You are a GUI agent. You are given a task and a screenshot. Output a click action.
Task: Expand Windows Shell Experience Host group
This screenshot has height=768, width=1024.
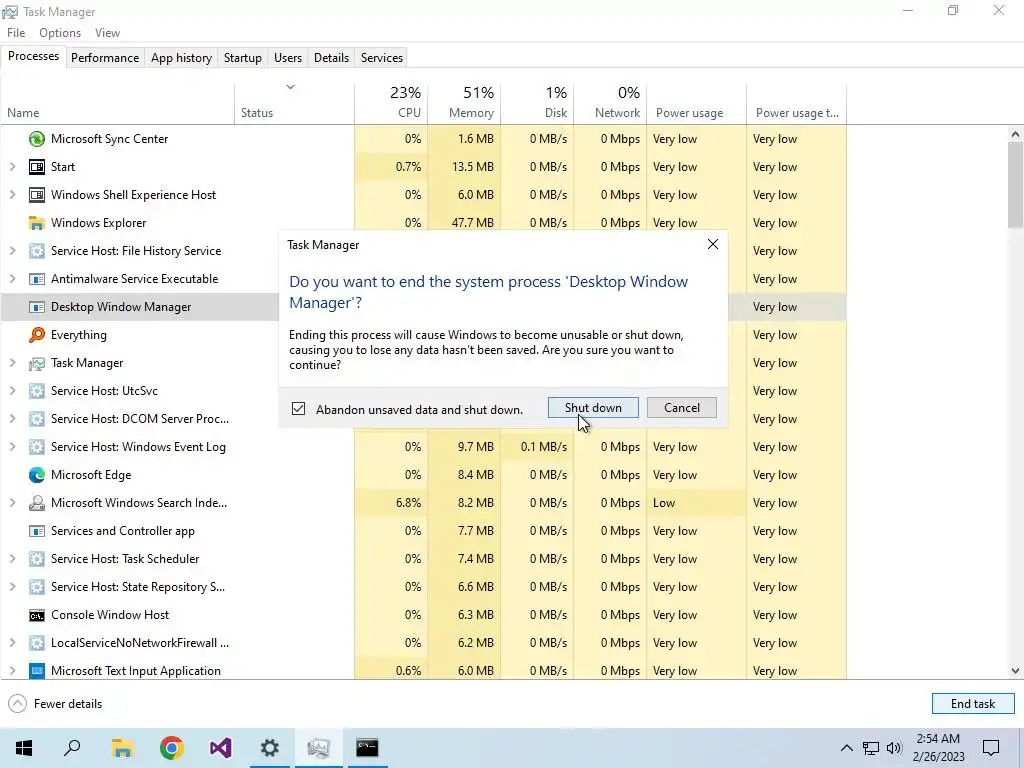pyautogui.click(x=12, y=195)
